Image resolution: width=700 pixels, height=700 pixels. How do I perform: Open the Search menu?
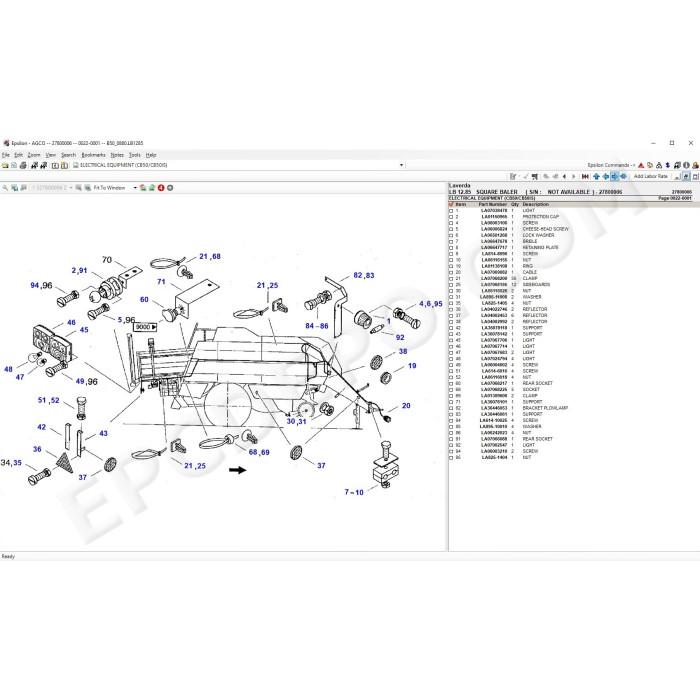tap(68, 155)
